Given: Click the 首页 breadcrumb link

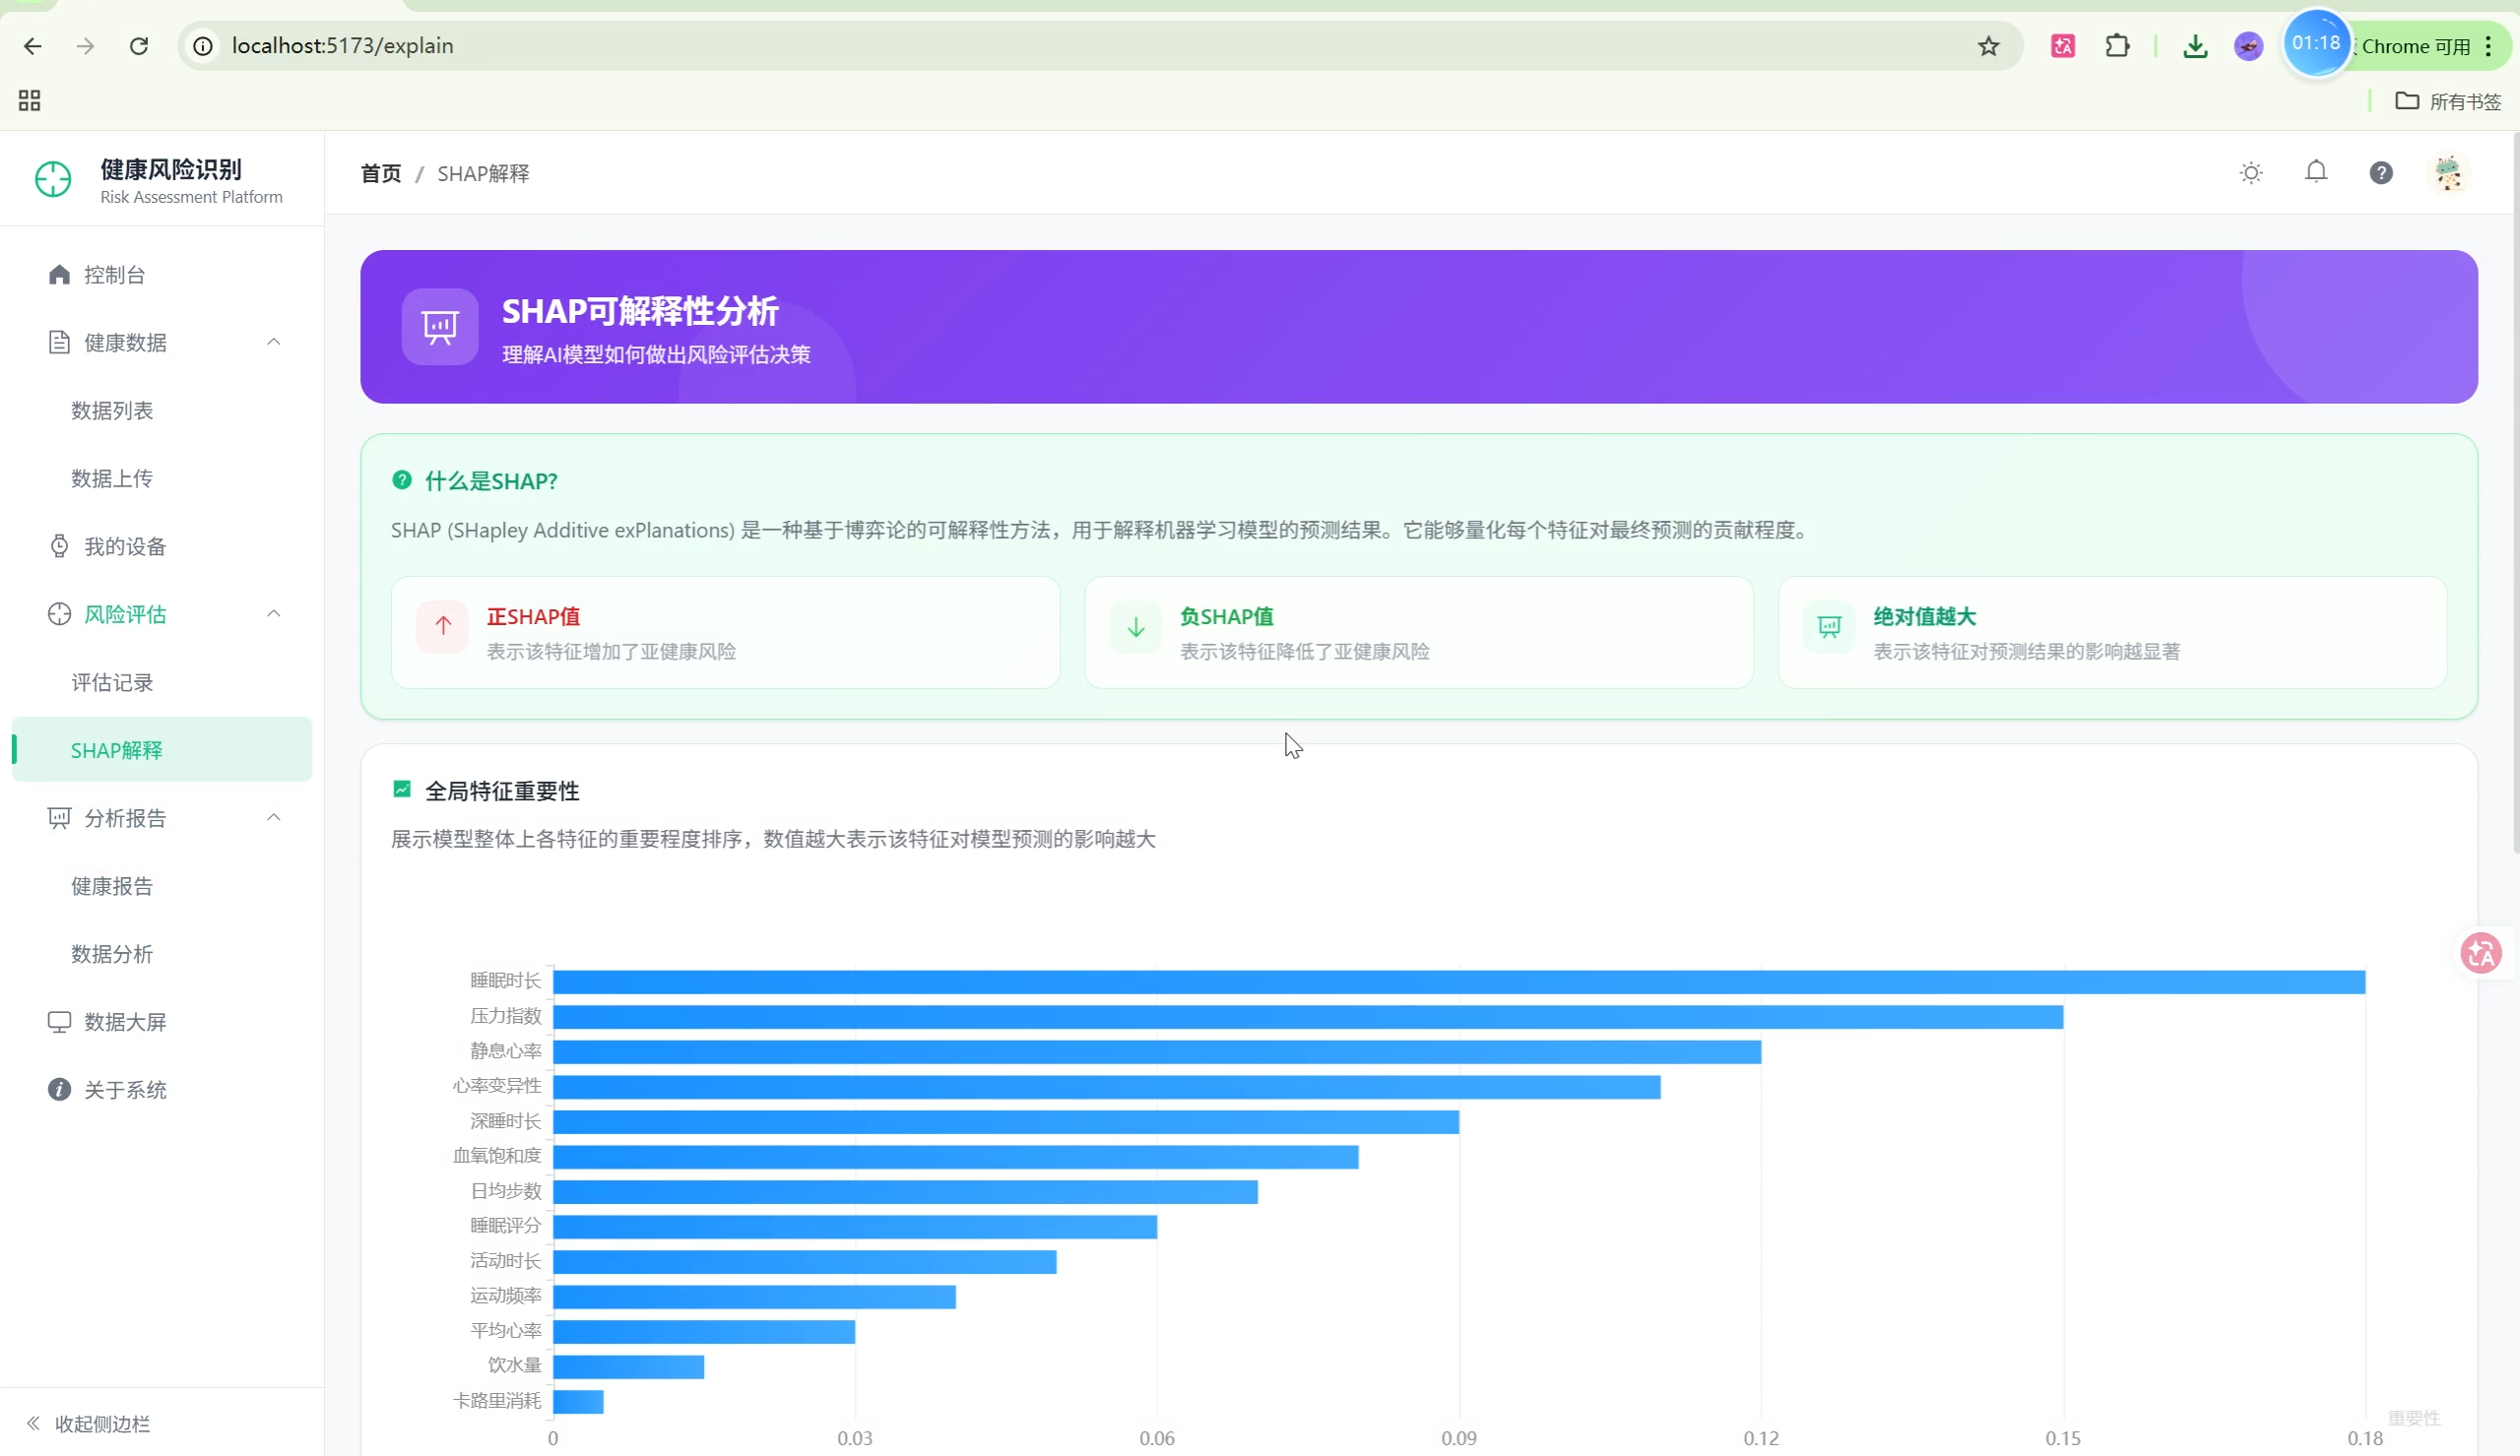Looking at the screenshot, I should [x=380, y=173].
